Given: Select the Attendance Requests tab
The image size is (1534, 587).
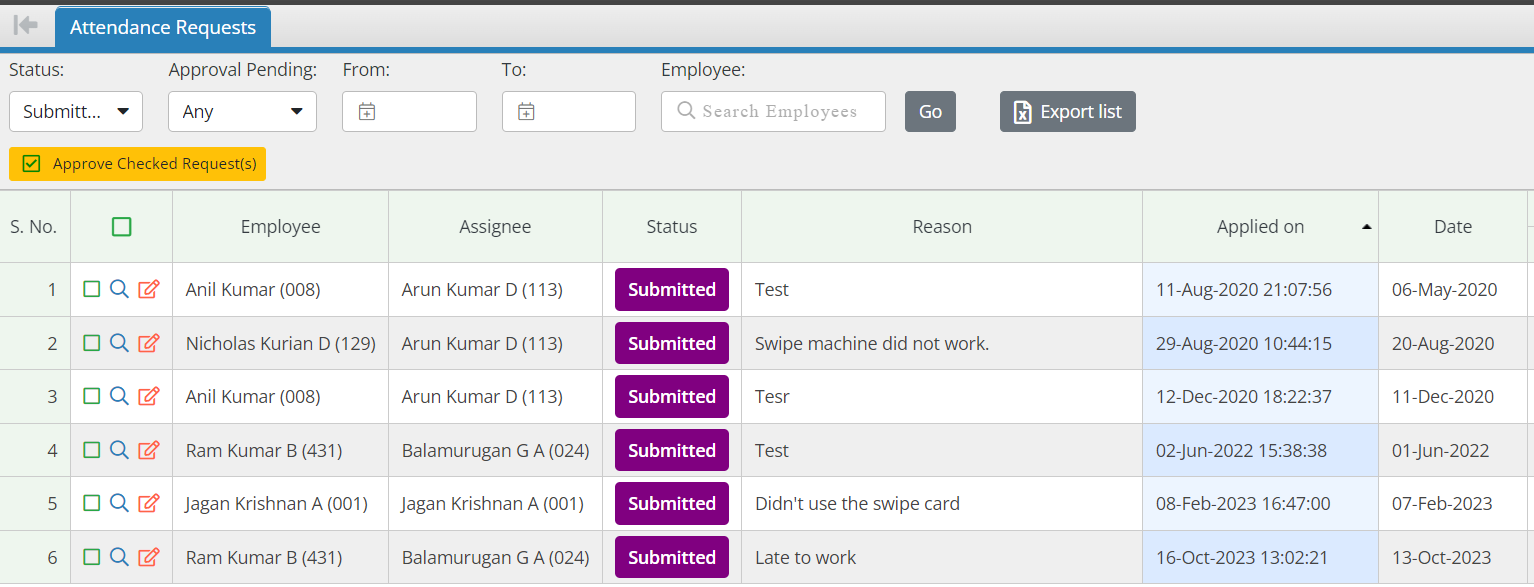Looking at the screenshot, I should click(x=163, y=27).
